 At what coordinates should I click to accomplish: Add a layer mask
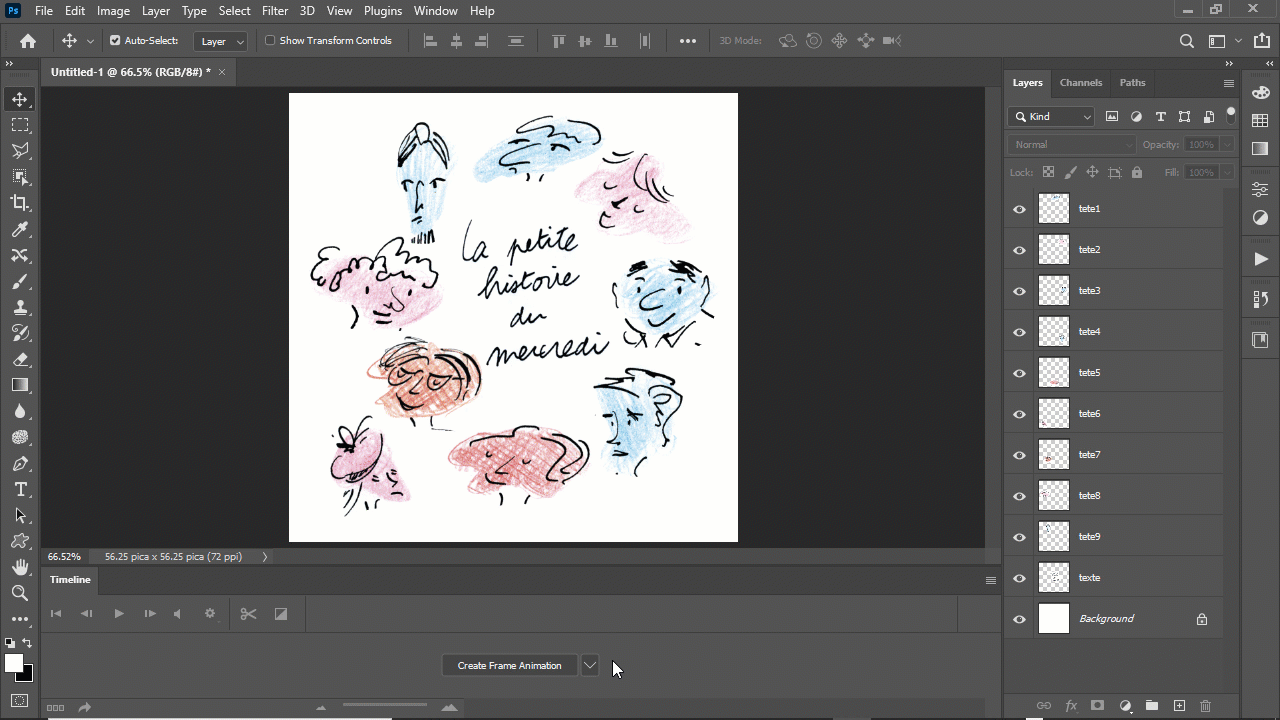click(1097, 706)
